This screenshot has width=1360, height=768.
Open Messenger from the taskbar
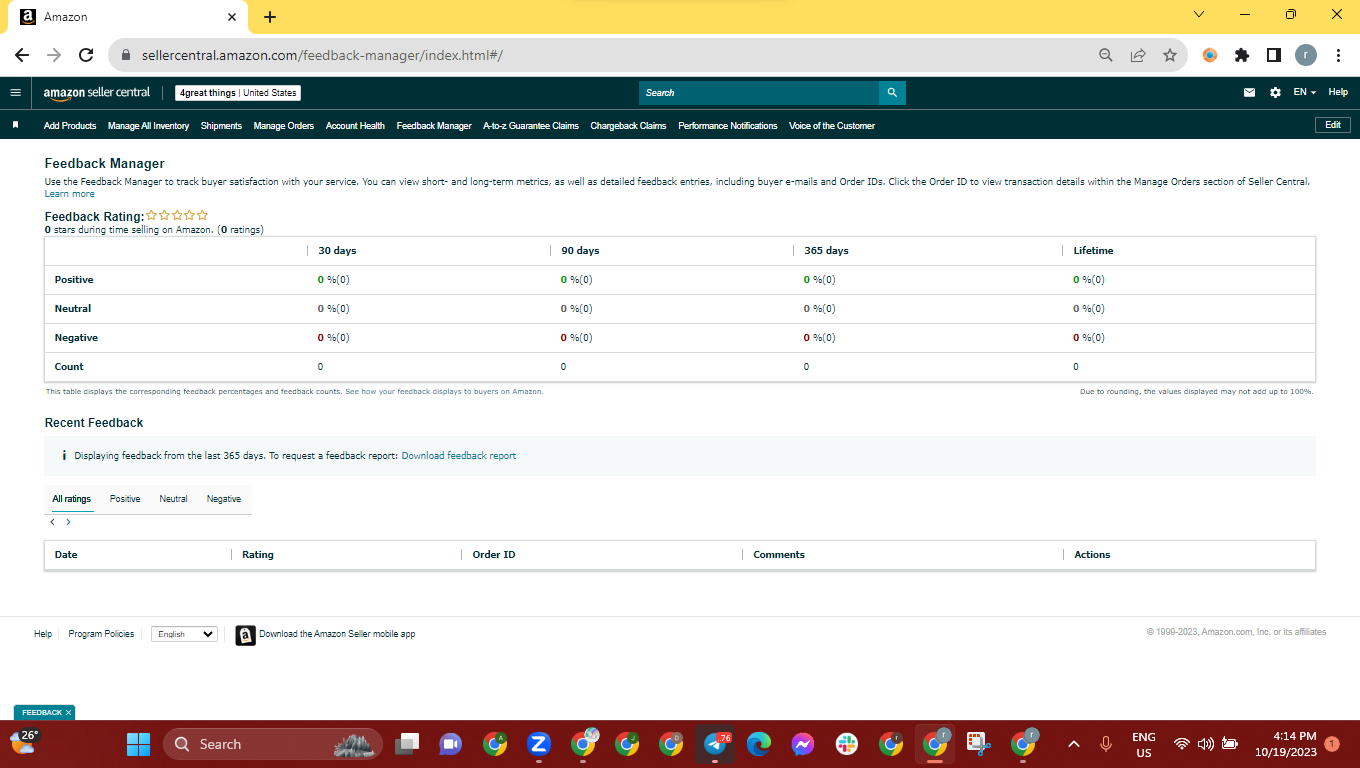pyautogui.click(x=803, y=744)
